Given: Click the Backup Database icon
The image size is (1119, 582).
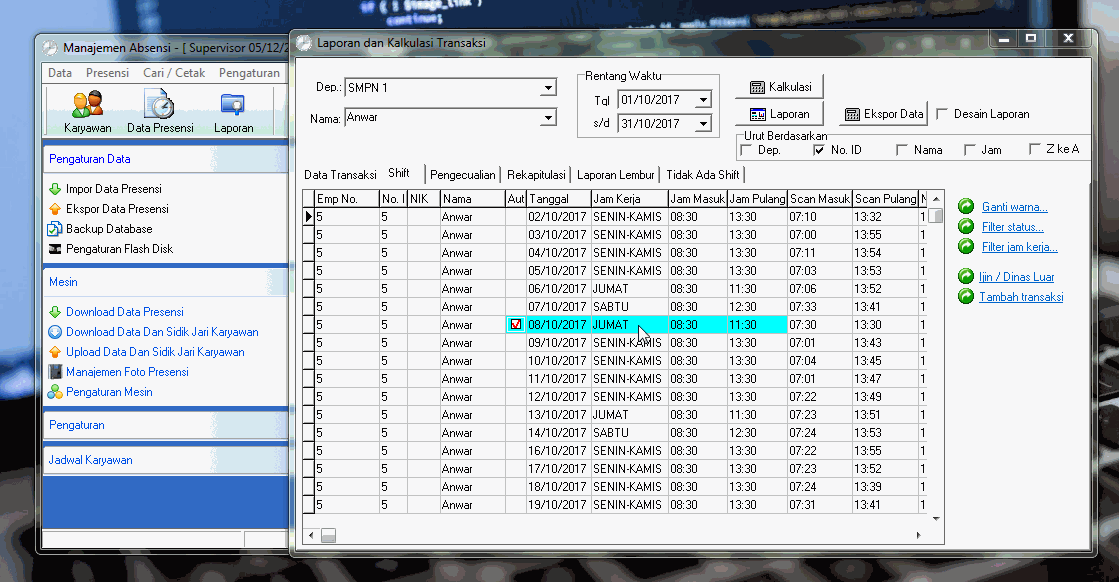Looking at the screenshot, I should 55,229.
